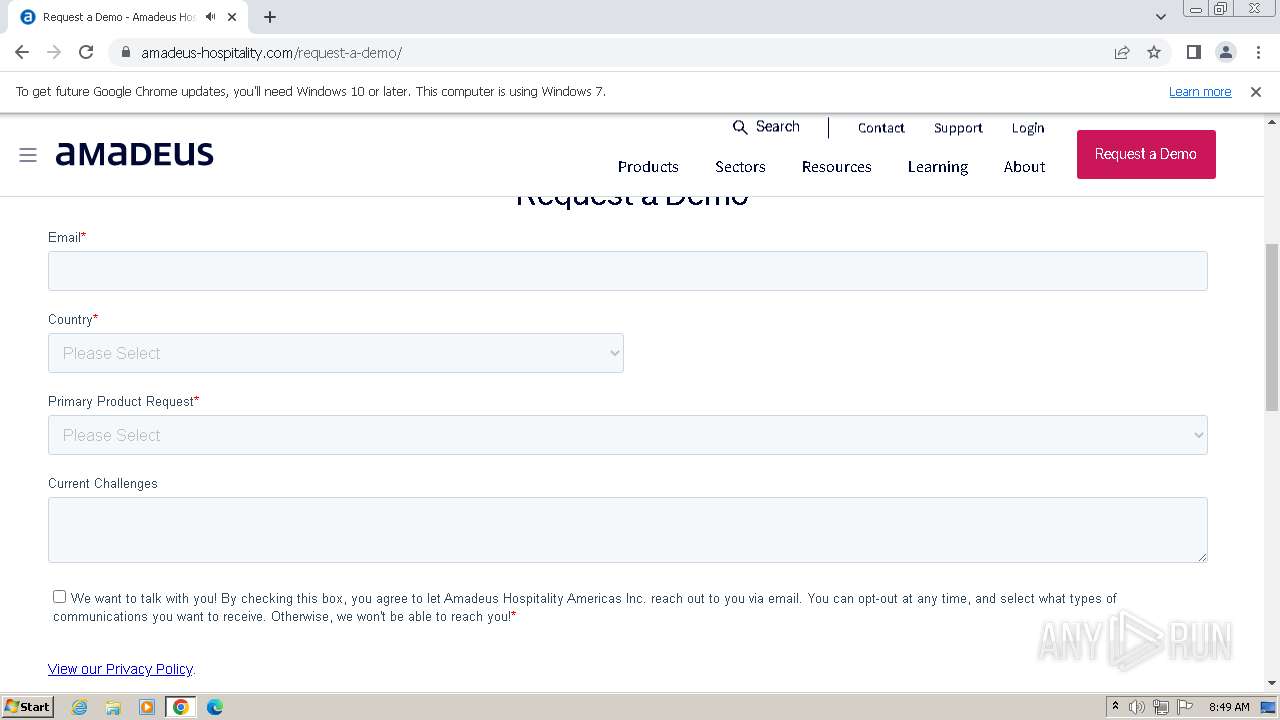Image resolution: width=1280 pixels, height=720 pixels.
Task: Close the Request a Demo tab
Action: pyautogui.click(x=232, y=17)
